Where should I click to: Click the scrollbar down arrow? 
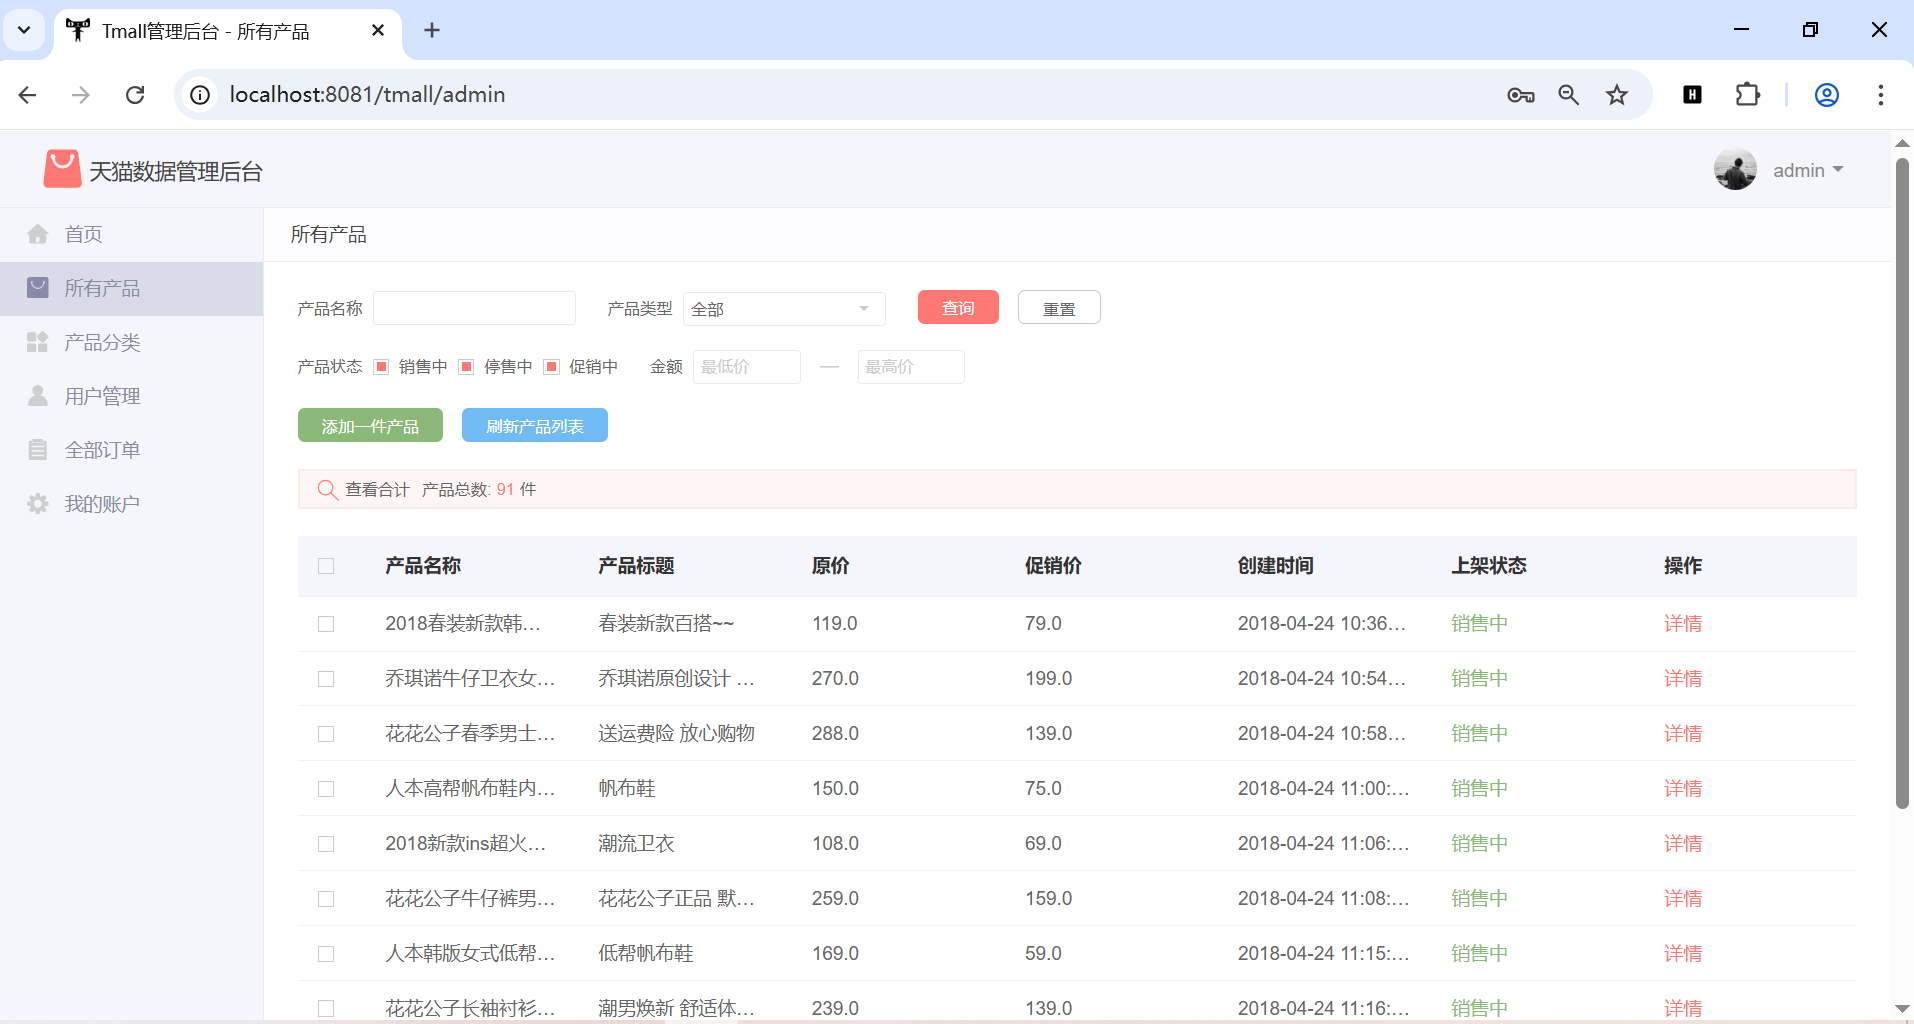point(1902,1009)
